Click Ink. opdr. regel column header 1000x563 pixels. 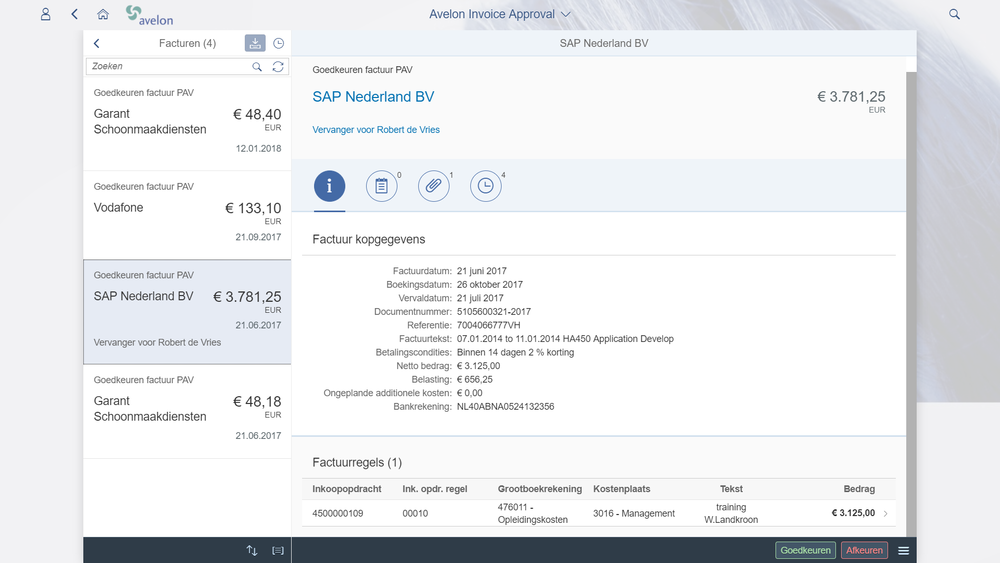[435, 489]
